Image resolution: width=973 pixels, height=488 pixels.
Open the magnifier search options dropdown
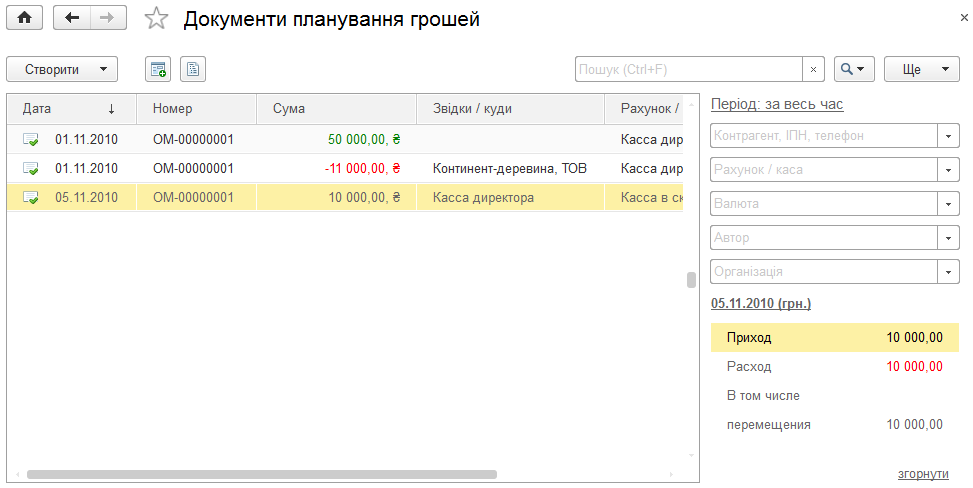pyautogui.click(x=854, y=70)
